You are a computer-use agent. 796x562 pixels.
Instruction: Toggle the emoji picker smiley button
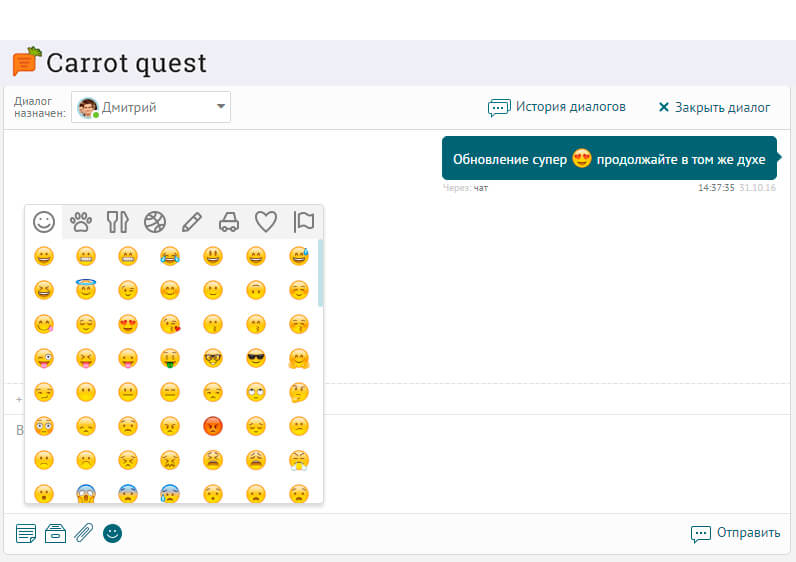pyautogui.click(x=113, y=533)
